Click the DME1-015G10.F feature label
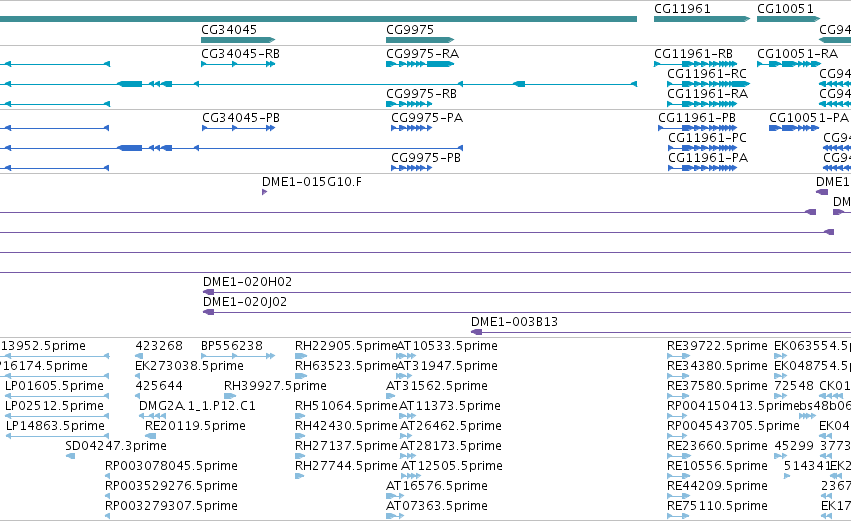The height and width of the screenshot is (521, 851). [x=312, y=182]
